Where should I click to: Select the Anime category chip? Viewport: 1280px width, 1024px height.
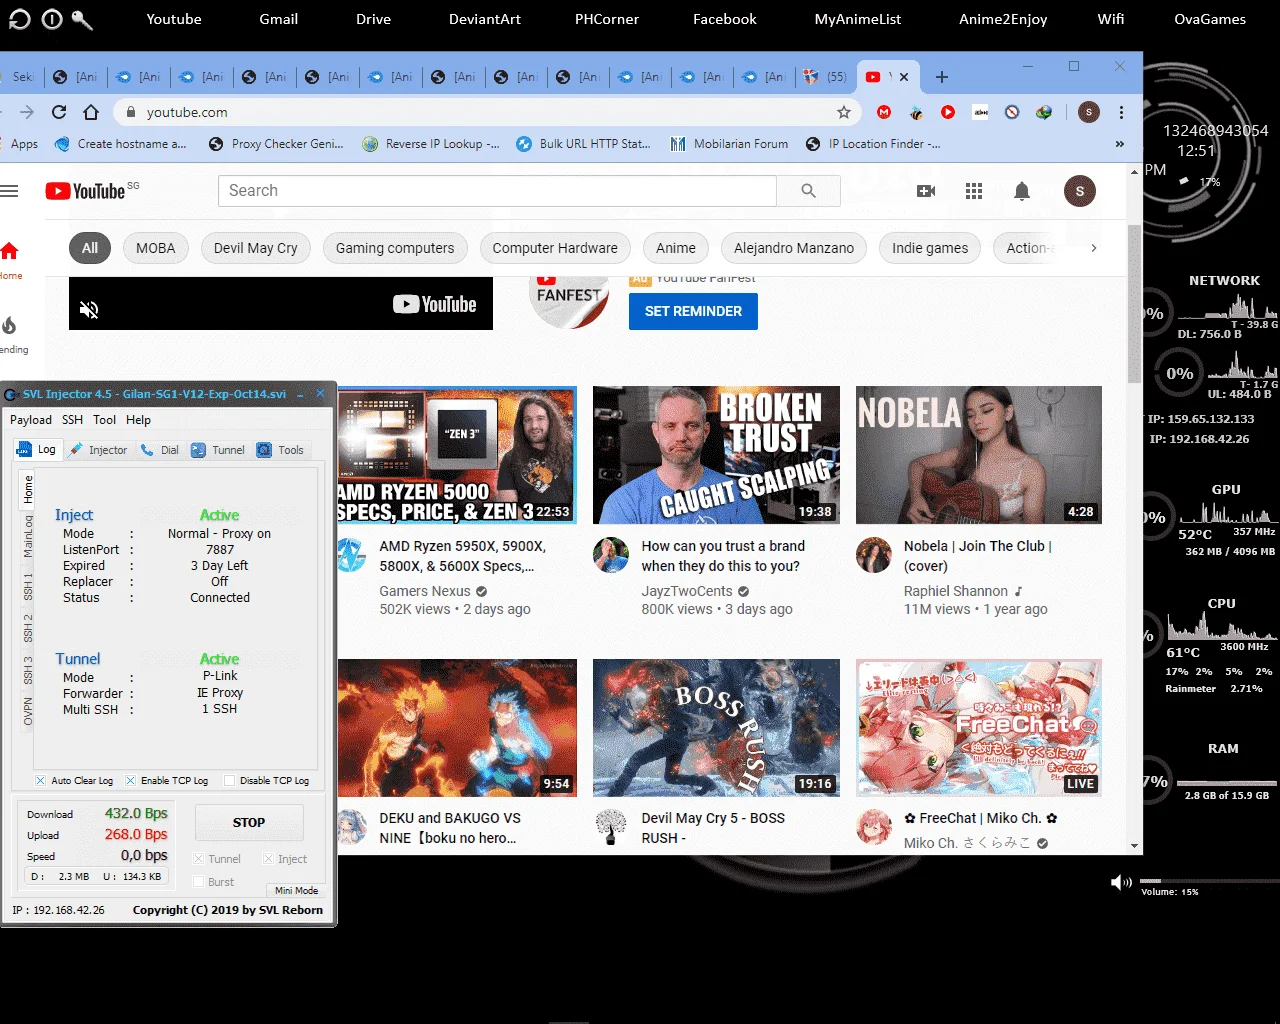pos(676,248)
